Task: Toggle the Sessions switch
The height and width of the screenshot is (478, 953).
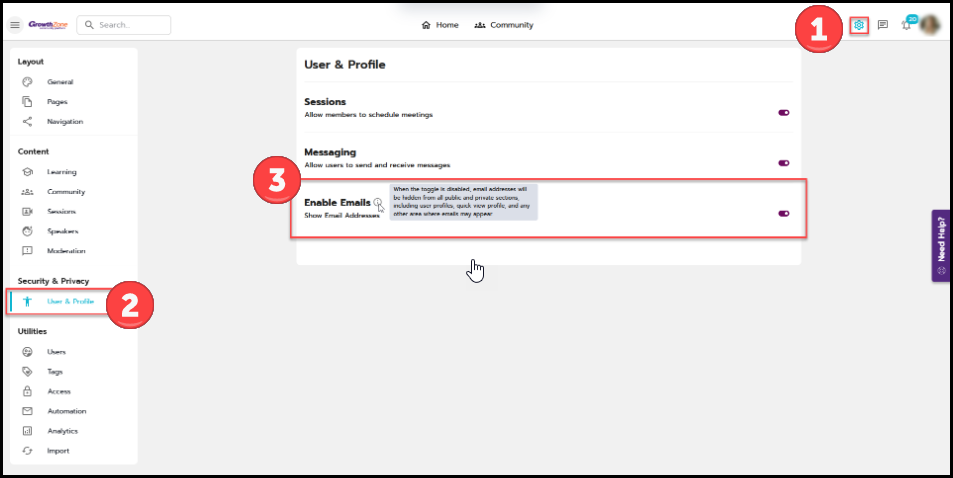Action: (x=784, y=113)
